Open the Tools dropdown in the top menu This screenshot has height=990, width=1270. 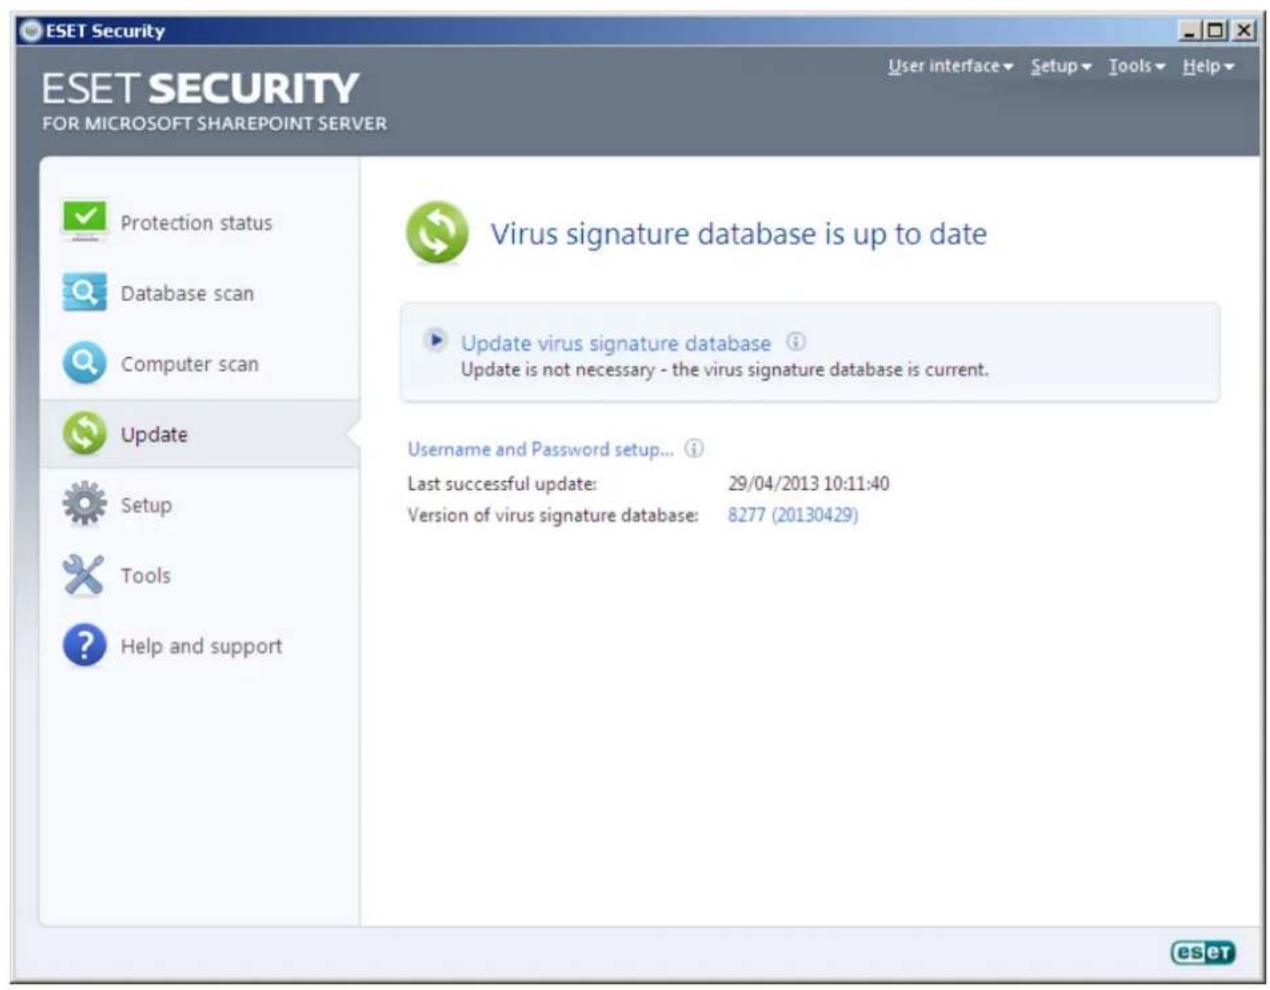click(x=1137, y=66)
